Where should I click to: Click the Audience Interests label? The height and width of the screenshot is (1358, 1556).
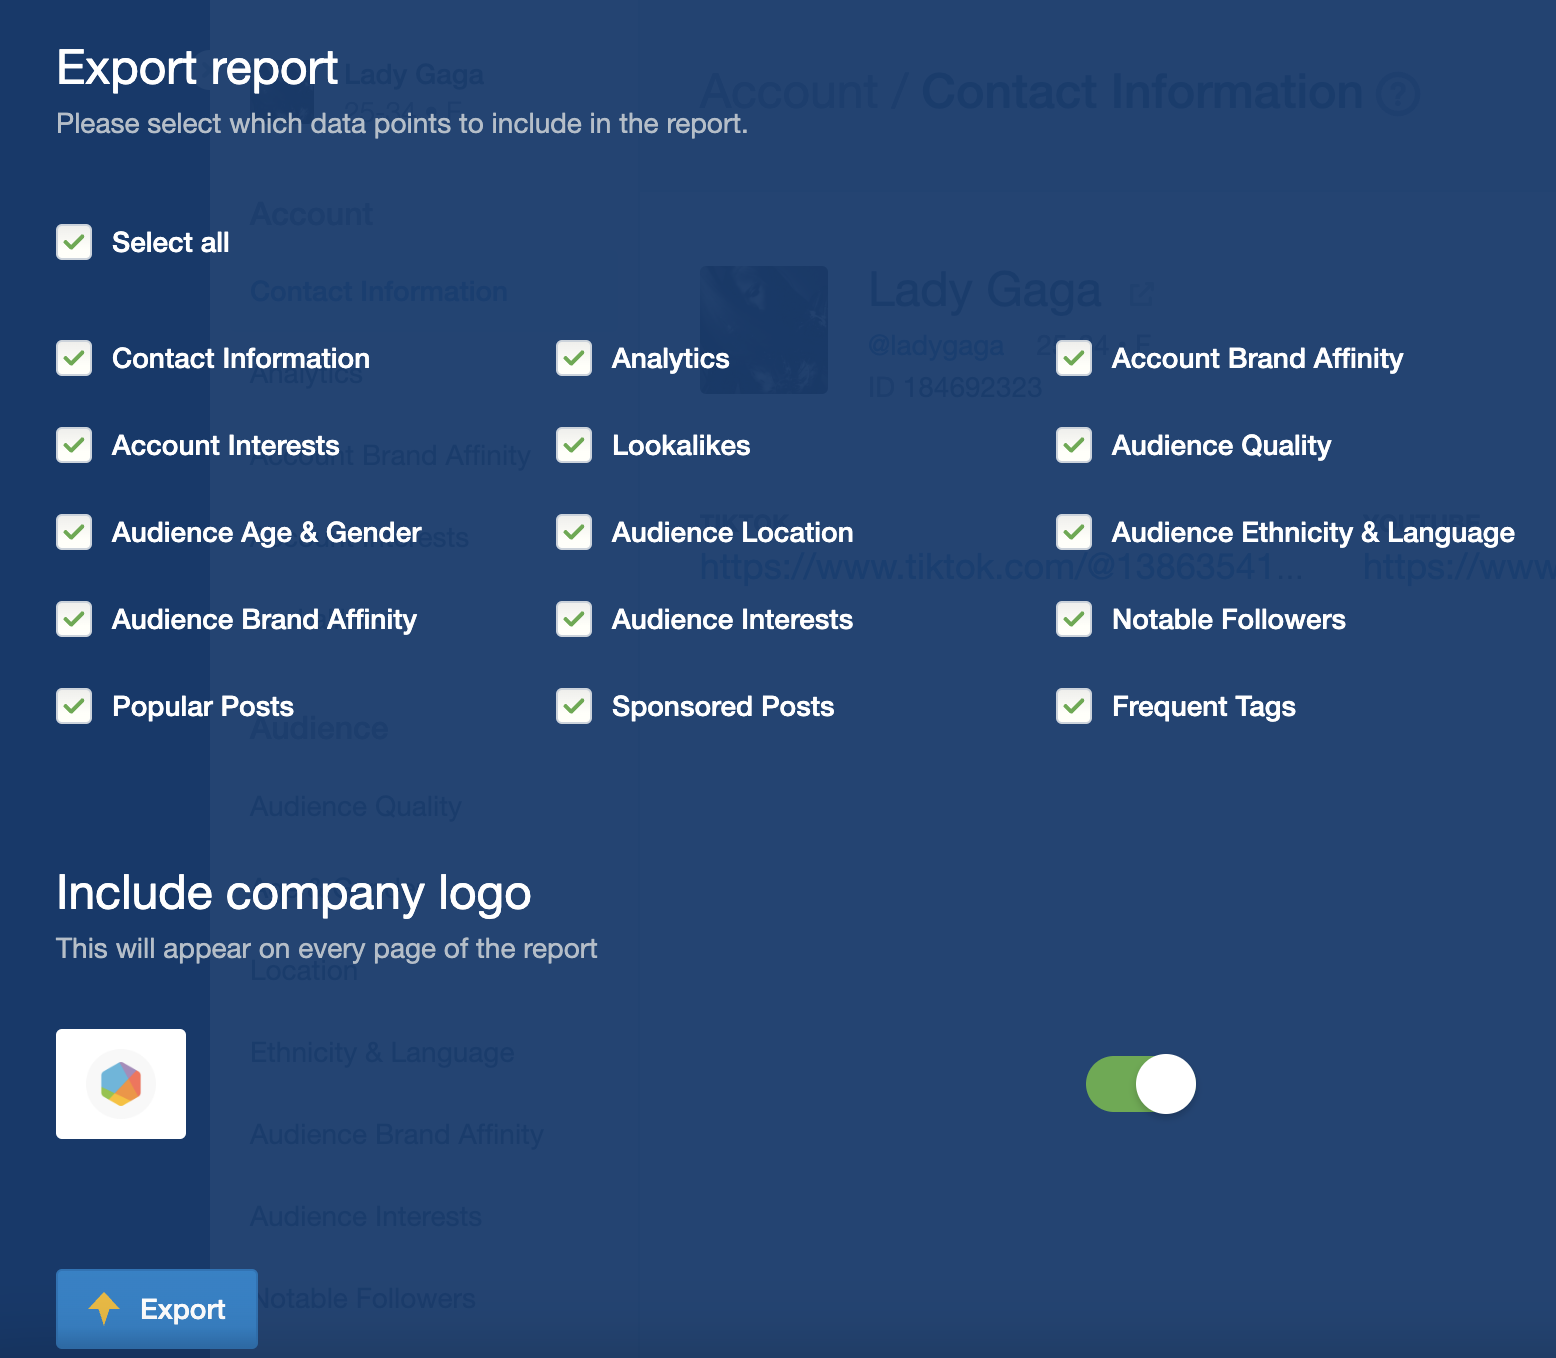733,619
